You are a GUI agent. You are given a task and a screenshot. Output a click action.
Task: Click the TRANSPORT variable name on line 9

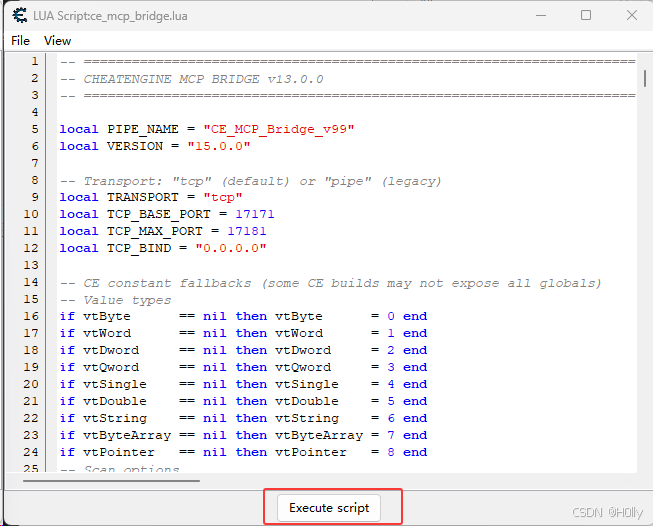pos(143,197)
